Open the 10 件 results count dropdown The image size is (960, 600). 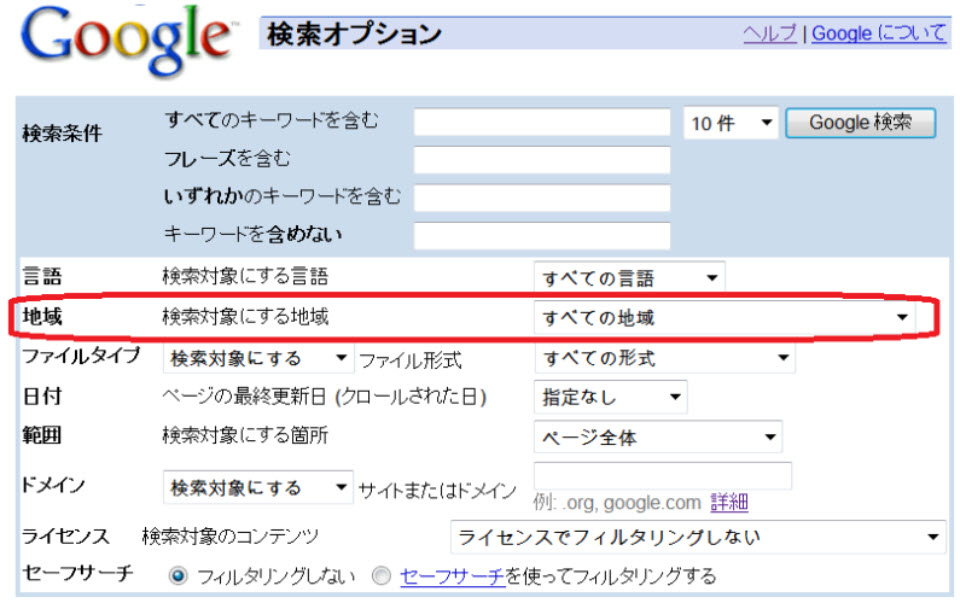pyautogui.click(x=731, y=123)
